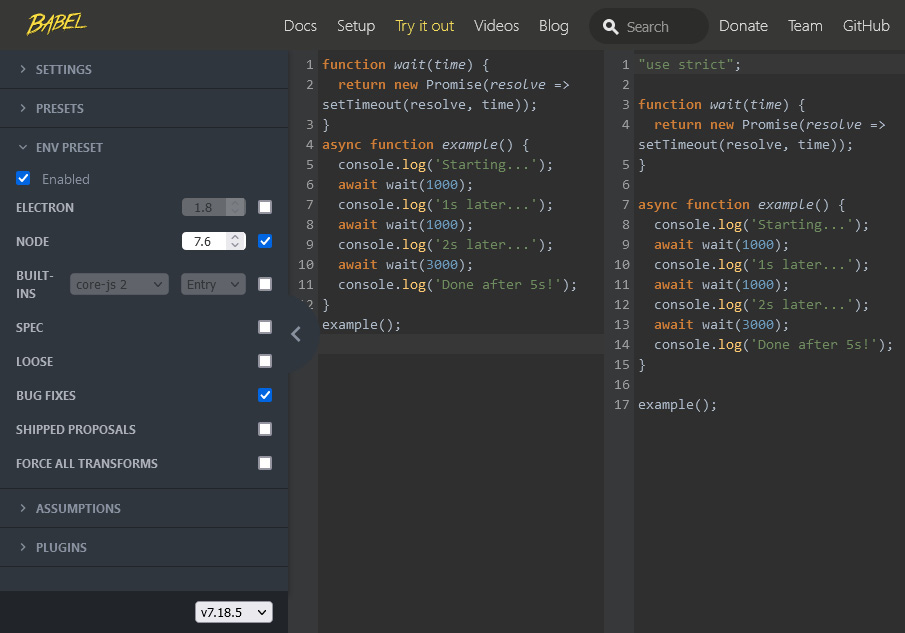Click the search magnifier icon
The height and width of the screenshot is (633, 905).
[x=611, y=26]
